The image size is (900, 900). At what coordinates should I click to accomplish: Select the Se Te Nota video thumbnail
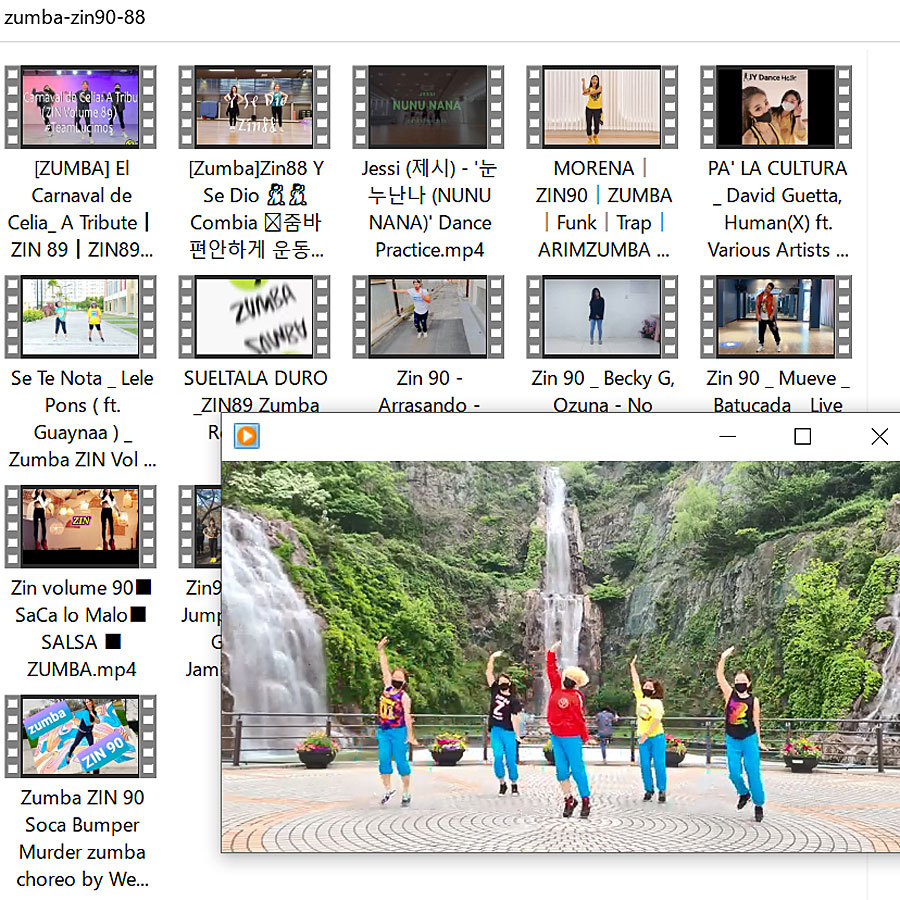tap(80, 317)
